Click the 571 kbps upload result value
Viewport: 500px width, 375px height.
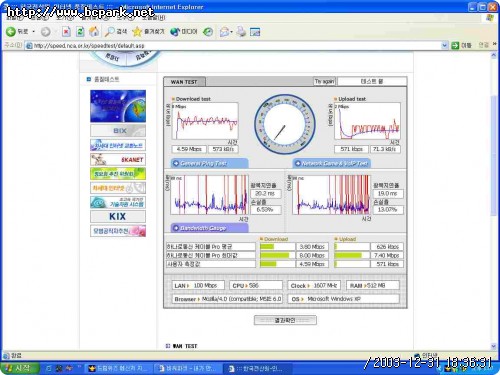click(351, 149)
